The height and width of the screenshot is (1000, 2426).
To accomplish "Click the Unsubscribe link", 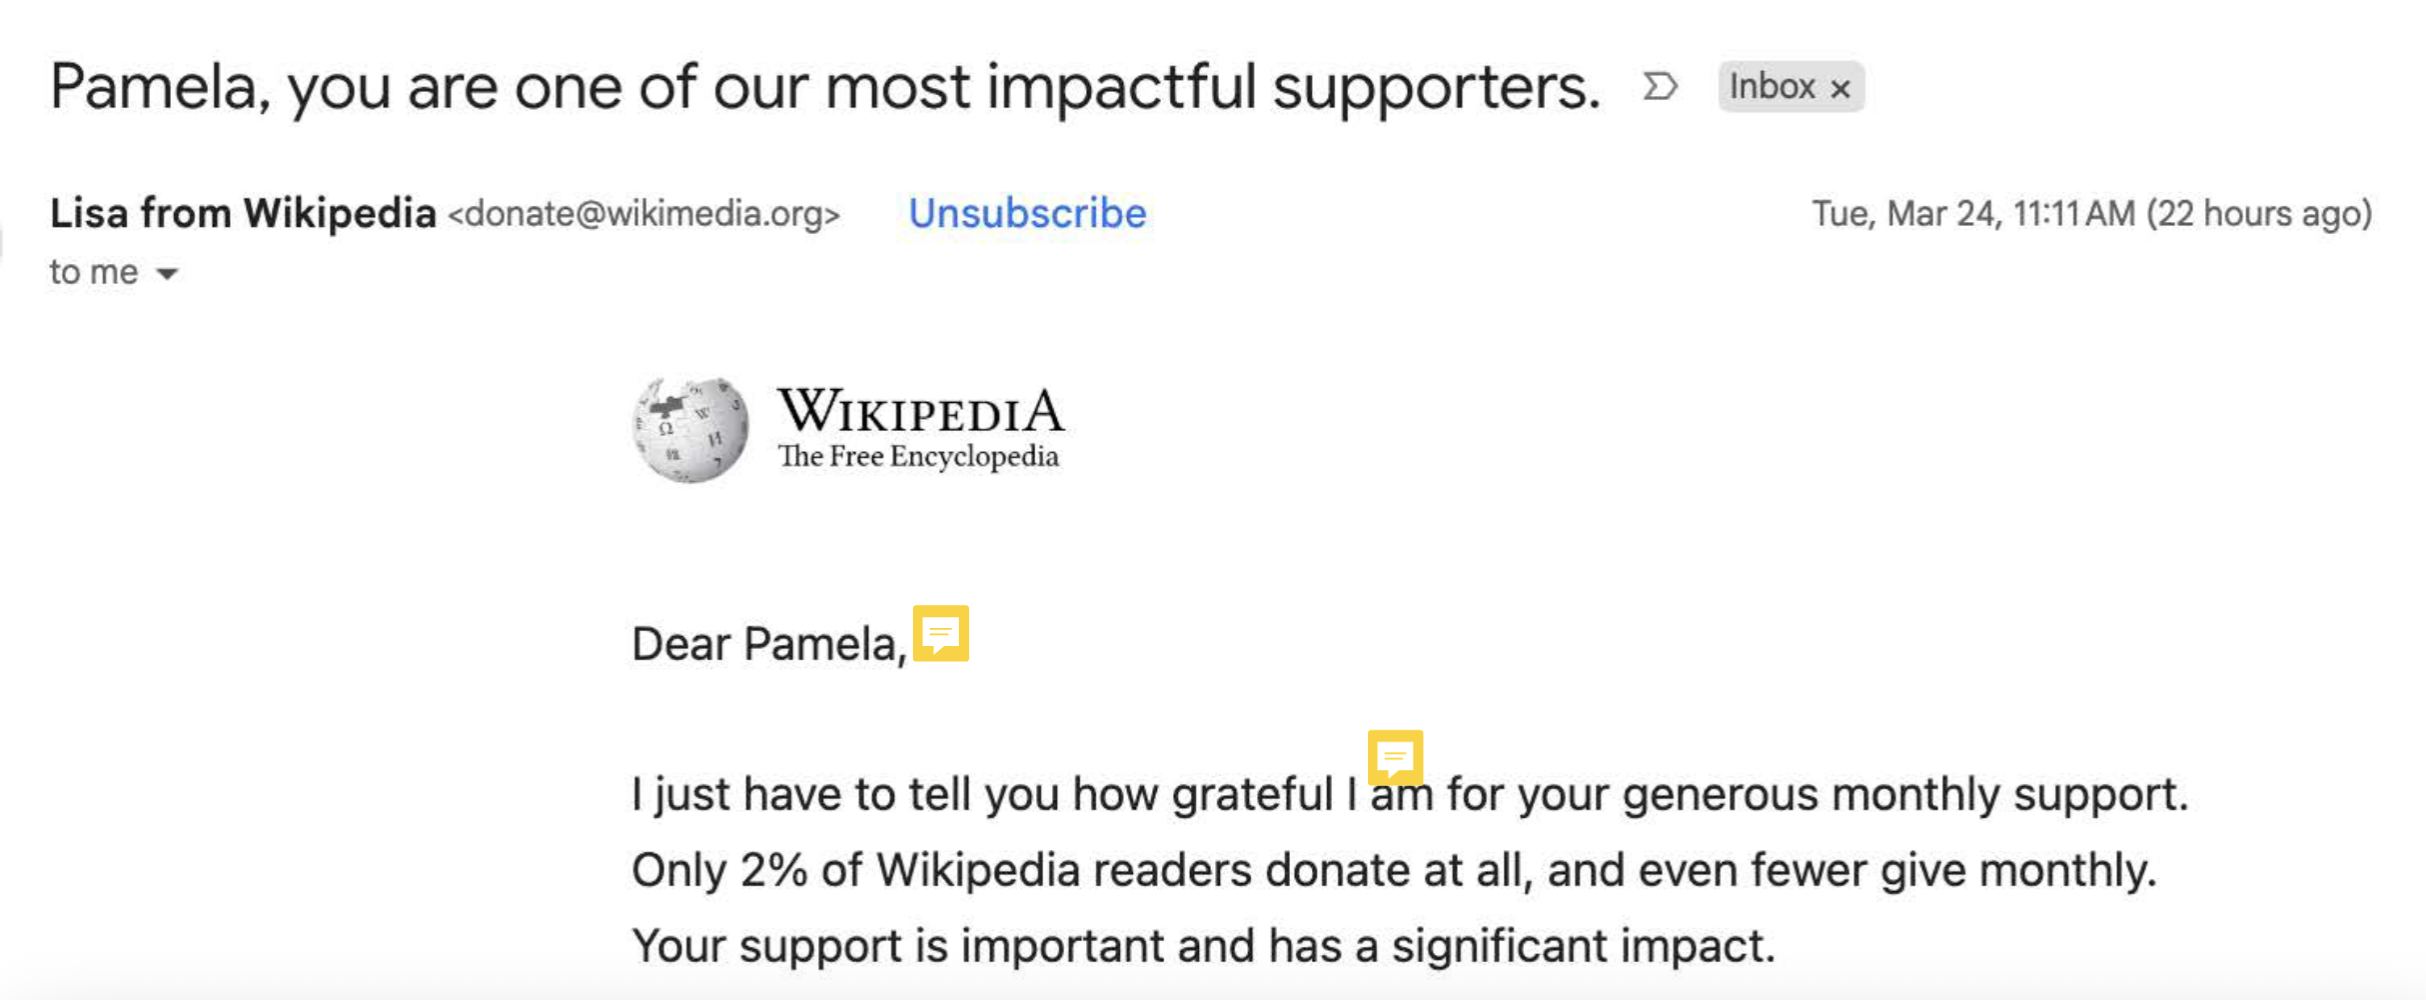I will tap(1027, 213).
